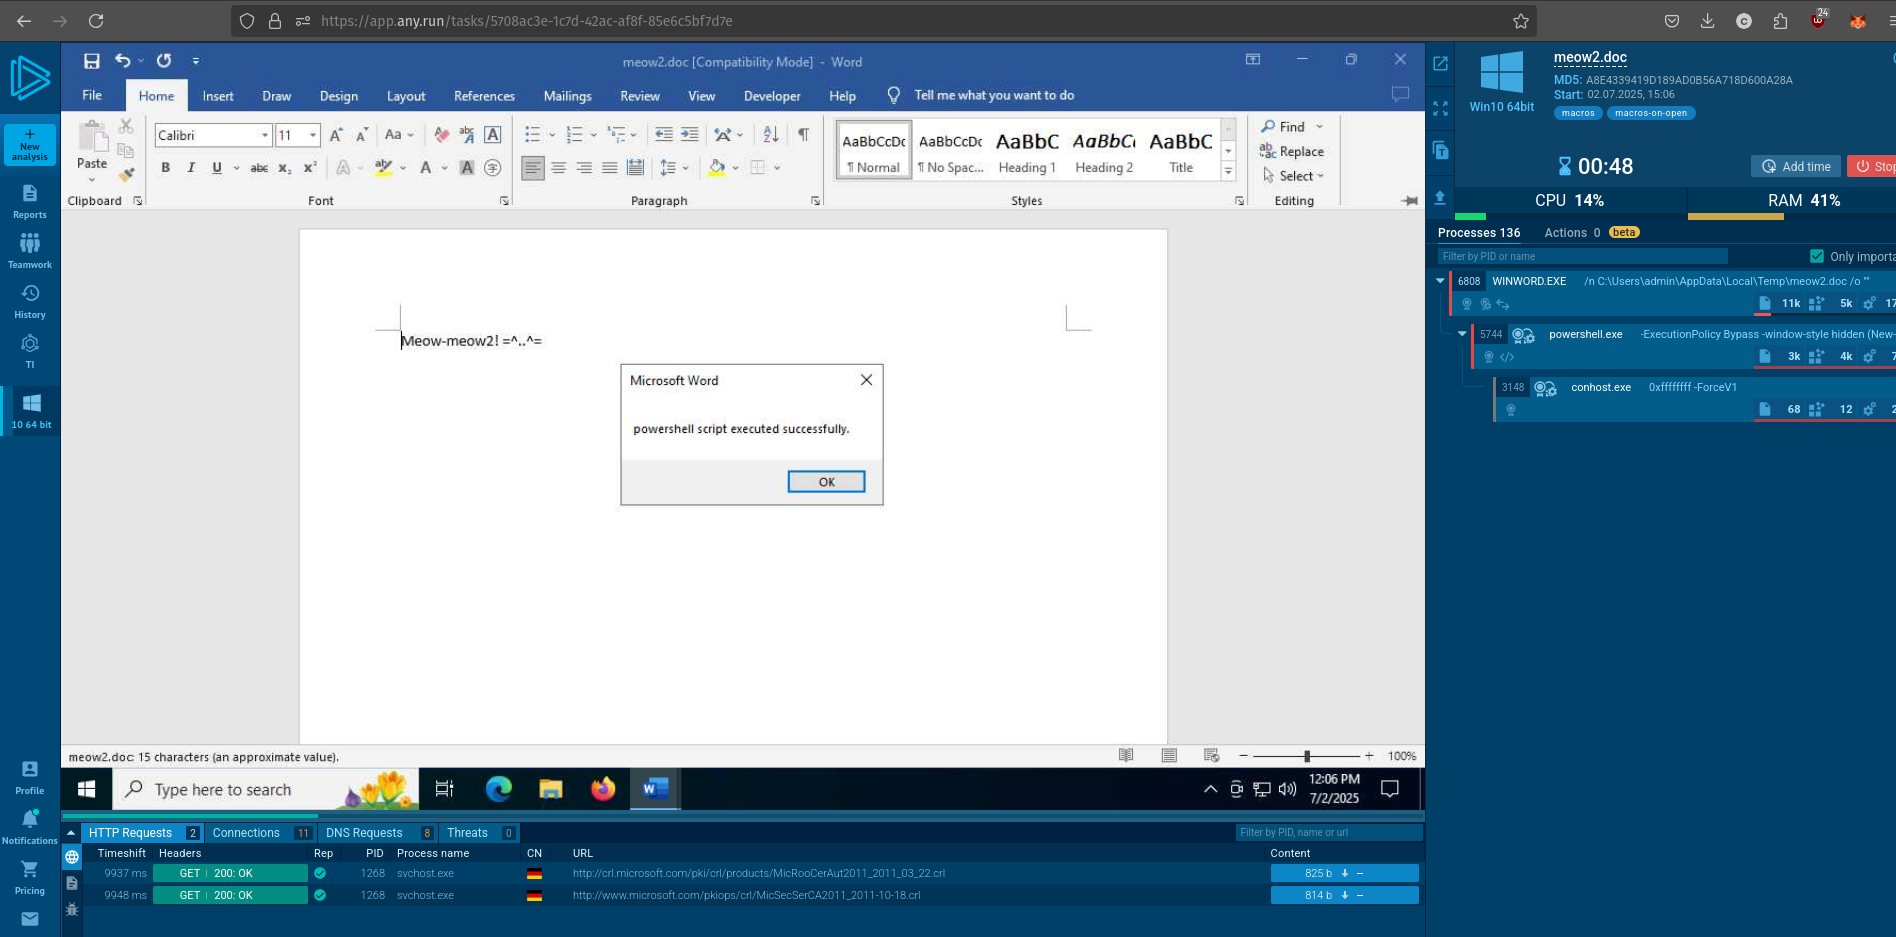Toggle Italic formatting
Screen dimensions: 1896x937
point(191,168)
